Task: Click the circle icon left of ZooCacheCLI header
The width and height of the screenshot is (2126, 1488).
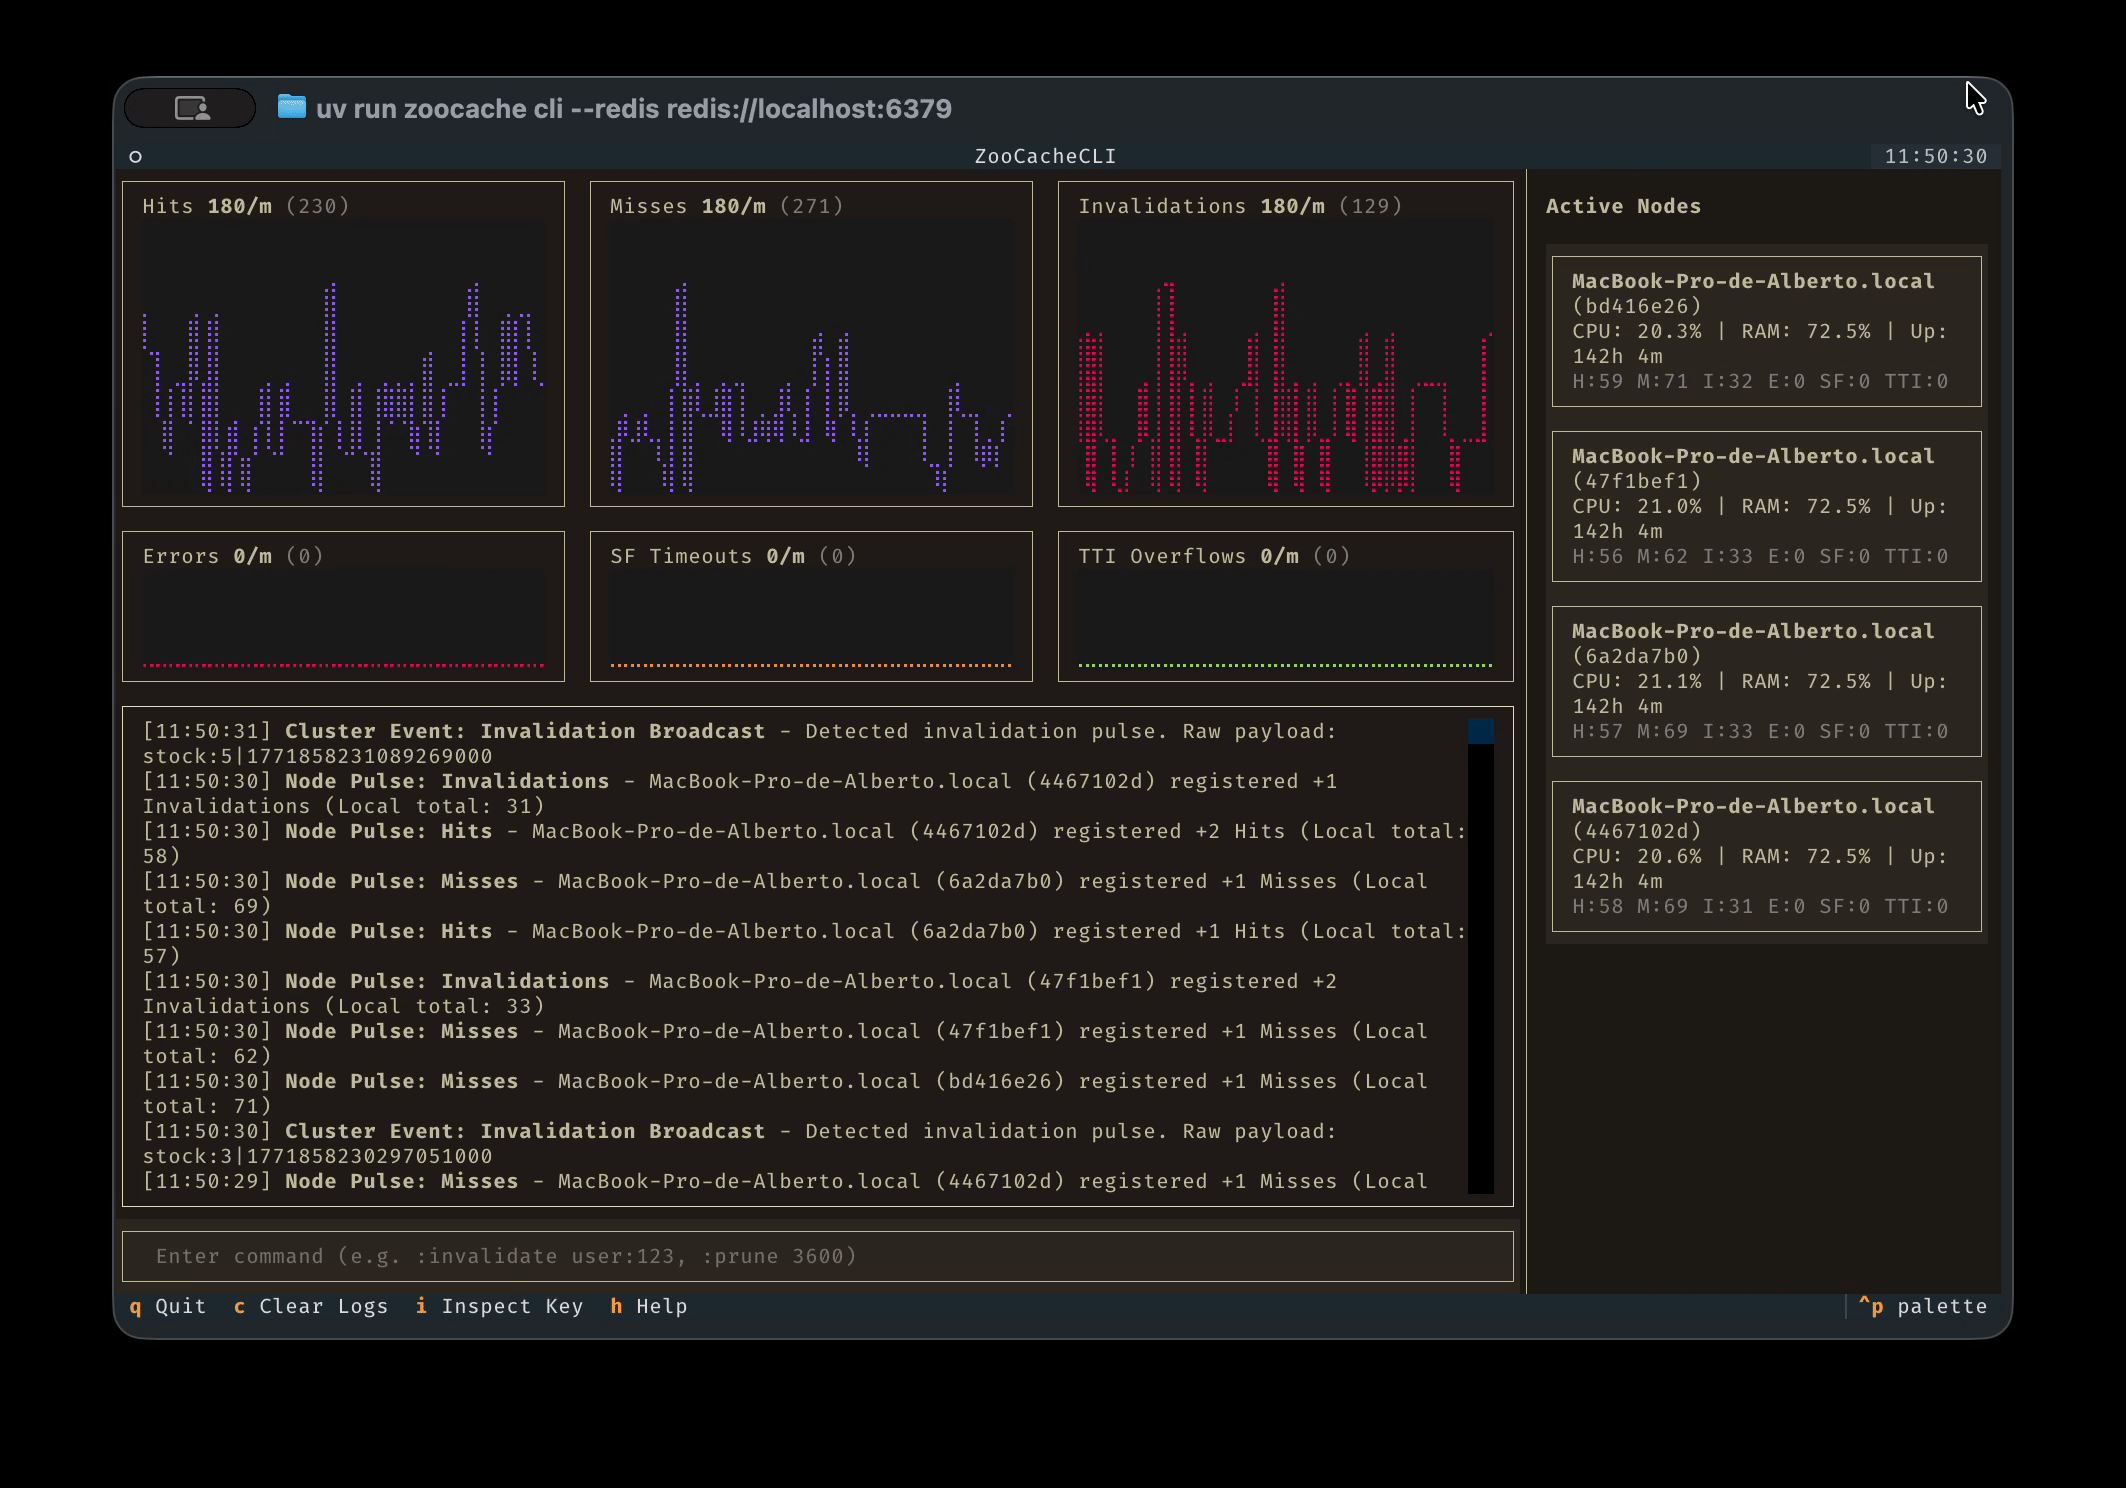Action: pyautogui.click(x=136, y=156)
